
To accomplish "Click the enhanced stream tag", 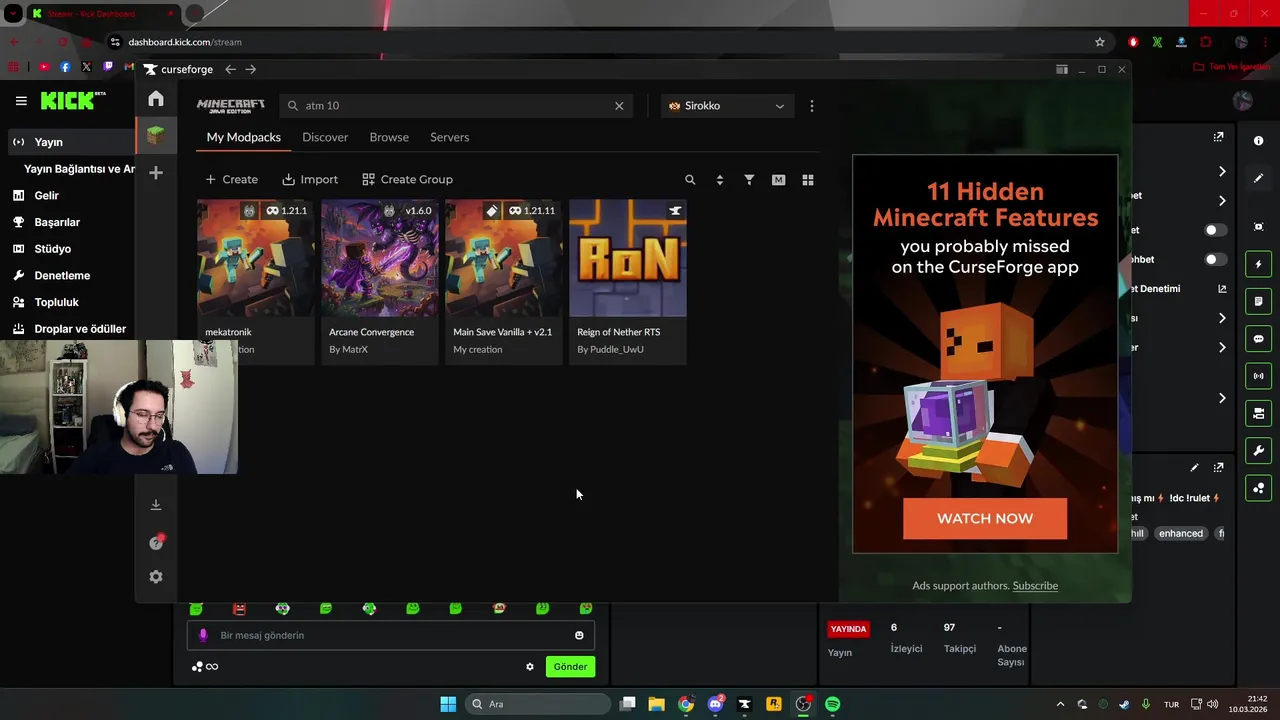I will pyautogui.click(x=1181, y=534).
